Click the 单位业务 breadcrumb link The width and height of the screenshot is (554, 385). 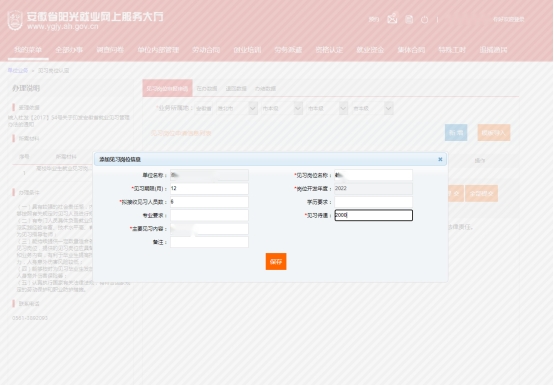18,71
